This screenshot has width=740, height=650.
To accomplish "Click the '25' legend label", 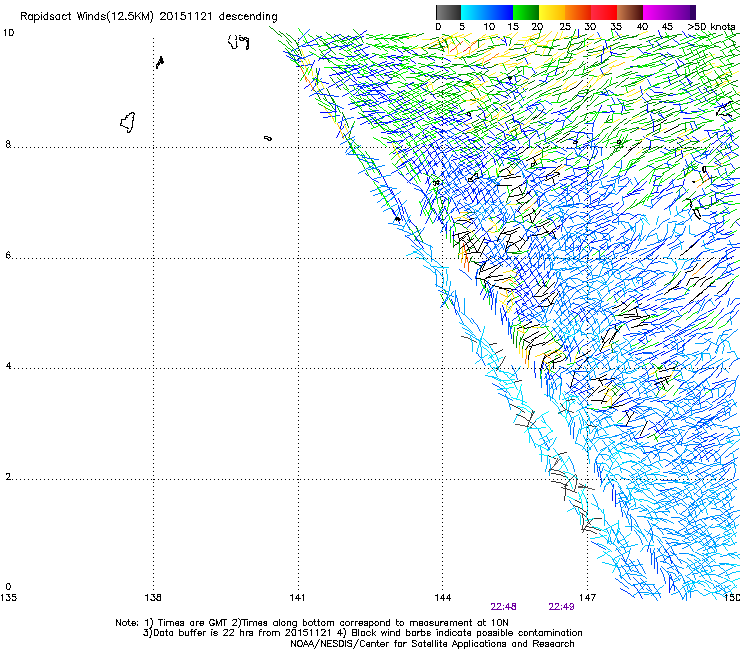I will 565,26.
